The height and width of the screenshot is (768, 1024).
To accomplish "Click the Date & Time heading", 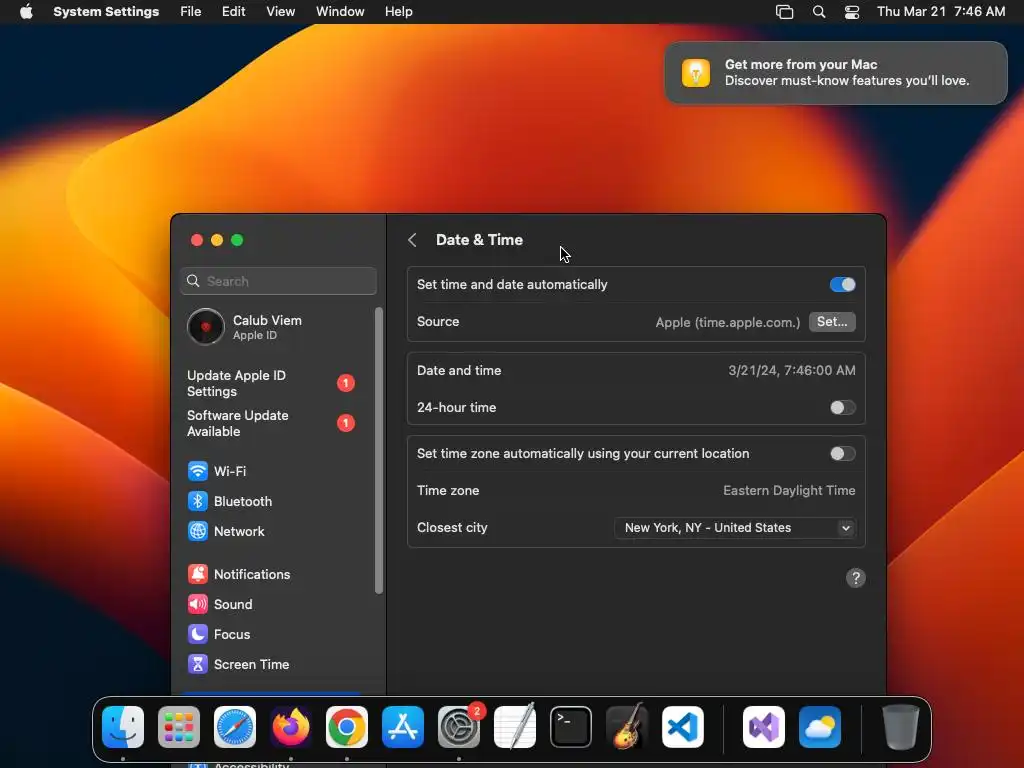I will point(479,240).
